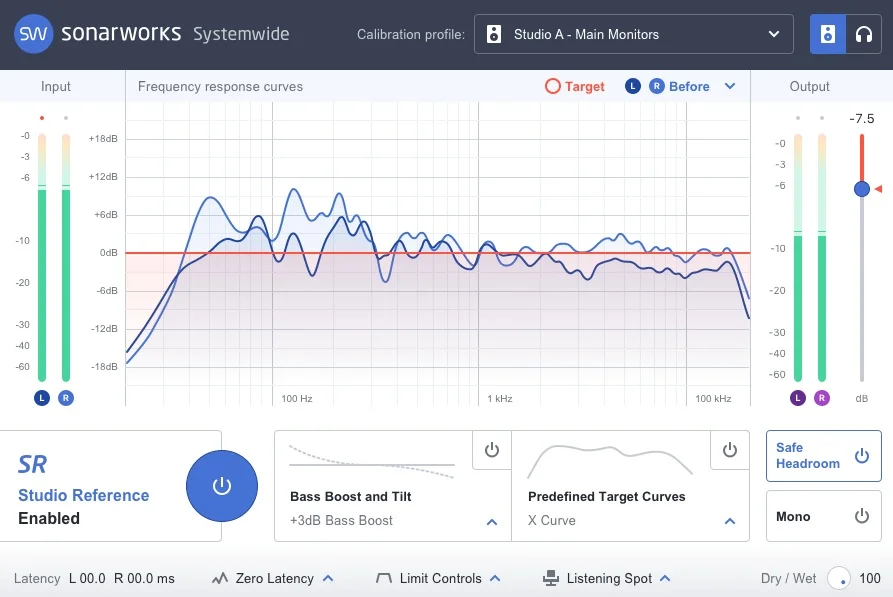This screenshot has height=597, width=893.
Task: Click the SR Studio Reference logo
Action: click(32, 465)
